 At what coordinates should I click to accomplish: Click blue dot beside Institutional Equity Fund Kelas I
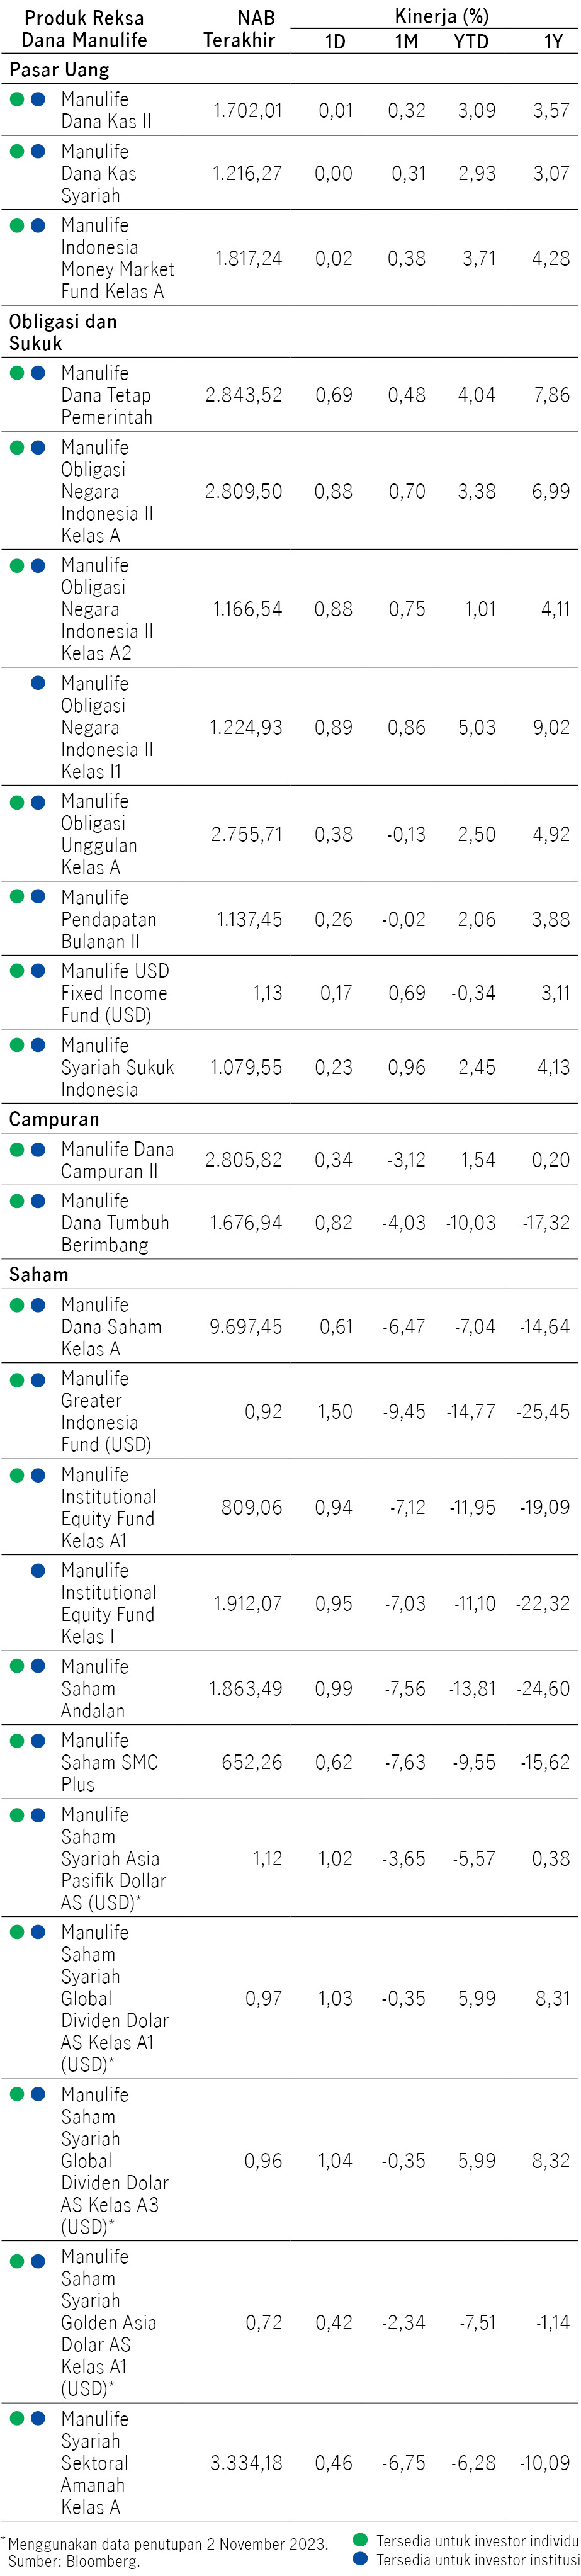[38, 1570]
